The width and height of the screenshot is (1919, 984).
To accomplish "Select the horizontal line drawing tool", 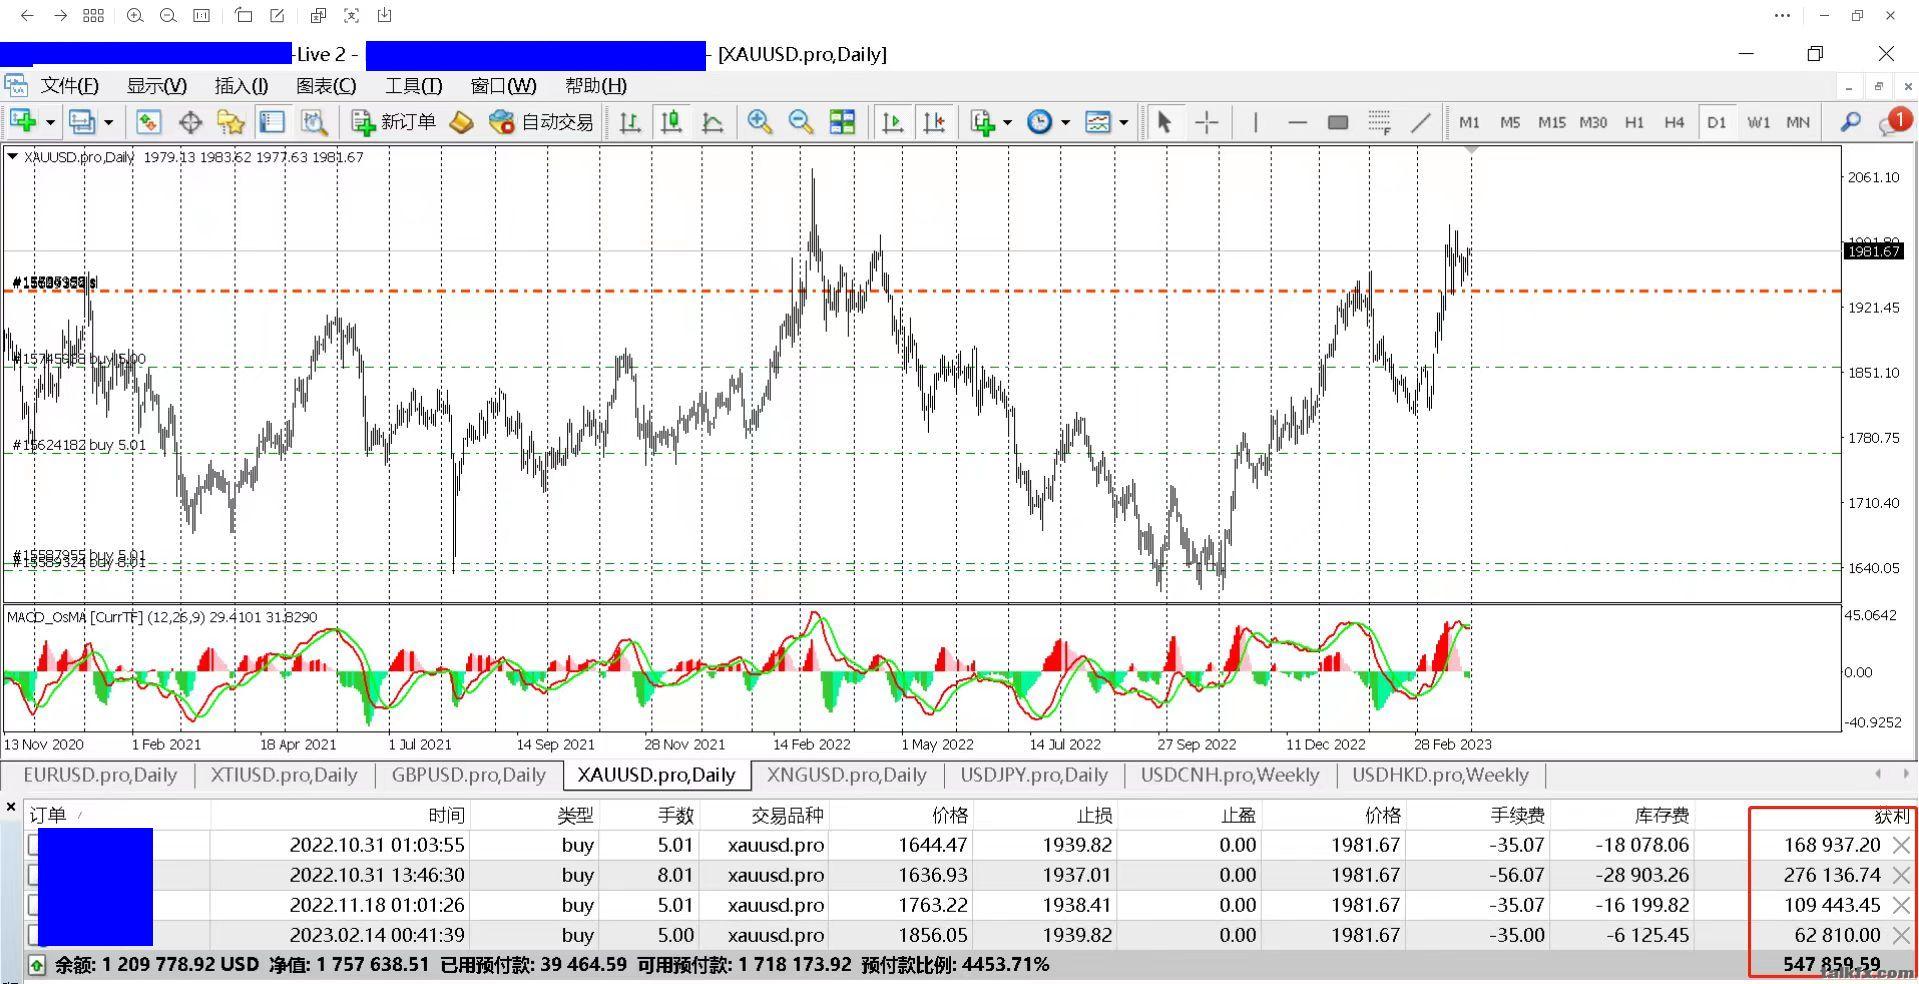I will [x=1297, y=122].
